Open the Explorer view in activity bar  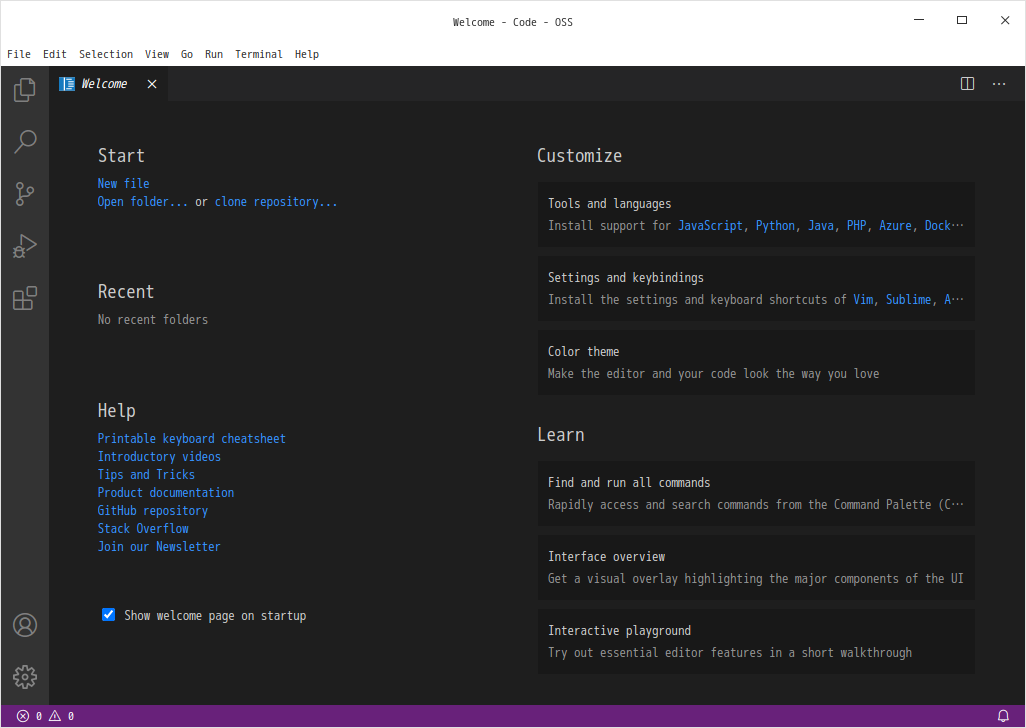pos(25,90)
